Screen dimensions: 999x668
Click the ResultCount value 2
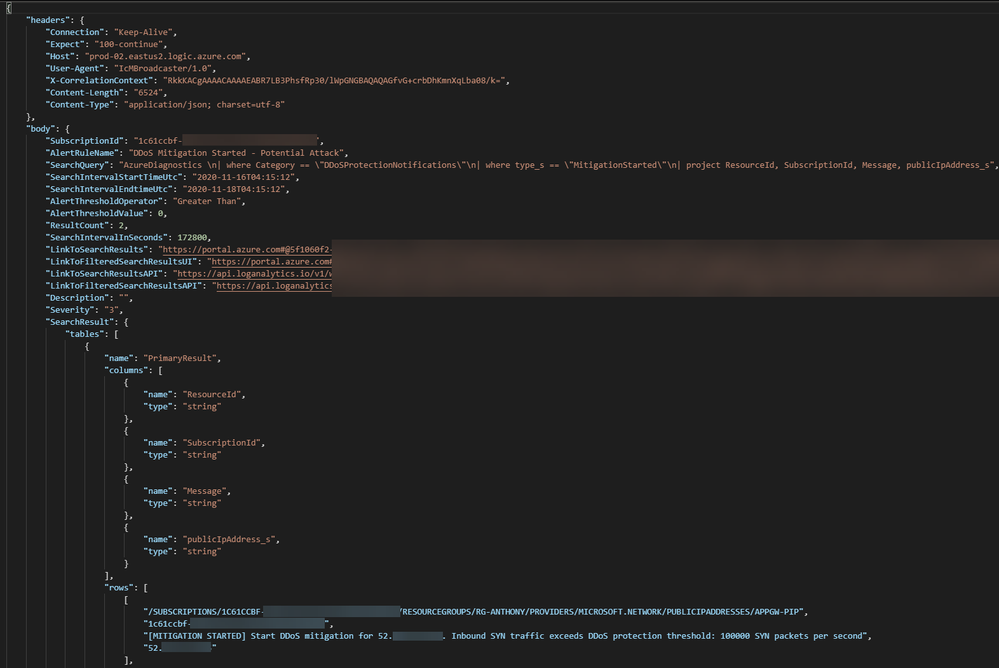pos(121,226)
